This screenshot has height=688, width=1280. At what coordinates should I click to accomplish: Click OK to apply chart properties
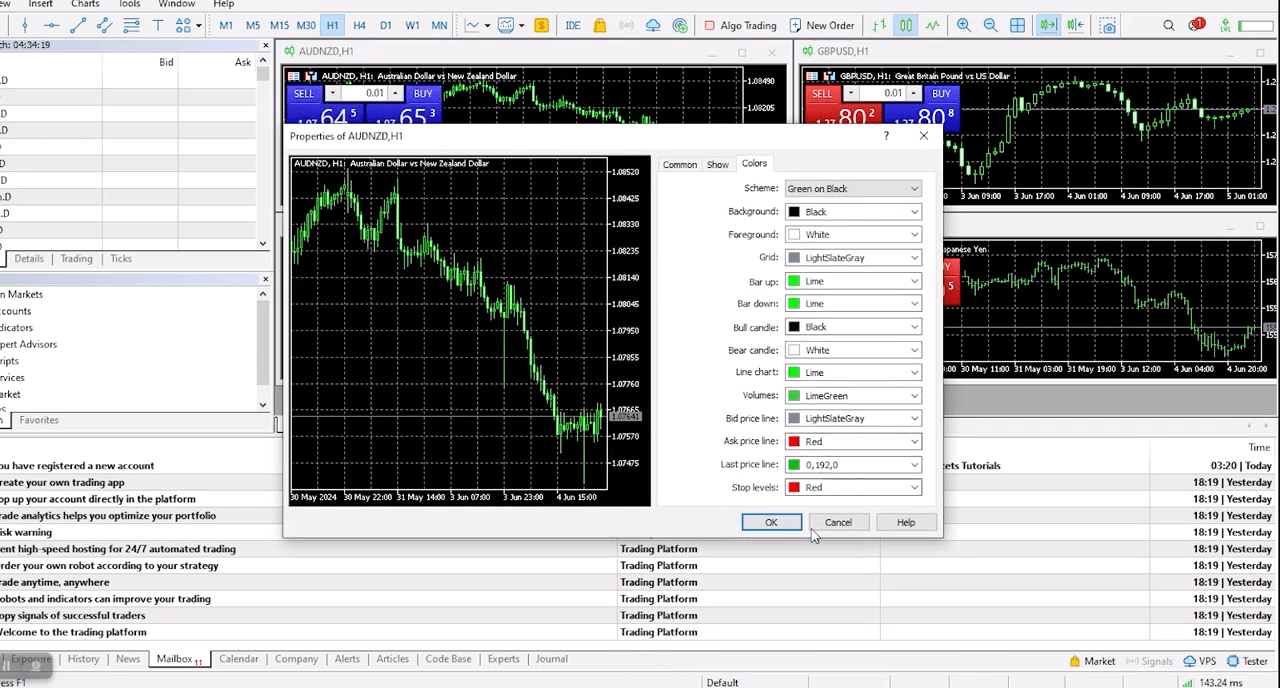point(771,522)
